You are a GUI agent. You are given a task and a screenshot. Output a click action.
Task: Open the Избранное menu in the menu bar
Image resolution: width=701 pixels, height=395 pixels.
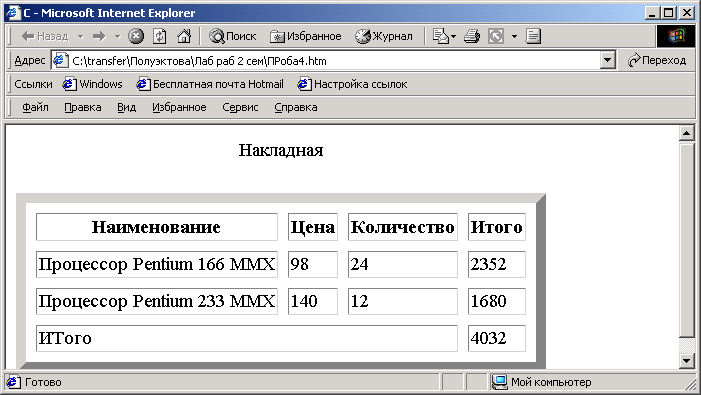tap(179, 107)
